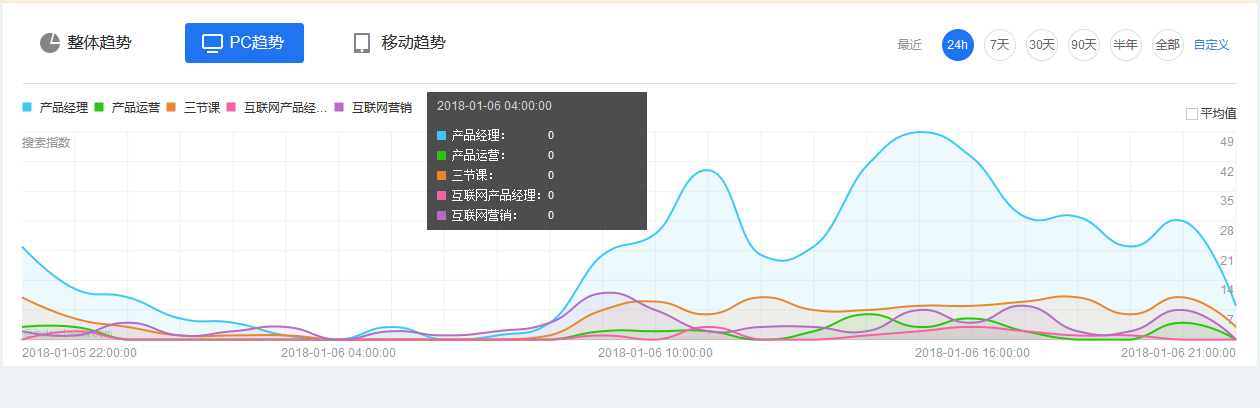The image size is (1260, 408).
Task: Toggle the 产品经理 legend label
Action: (x=64, y=107)
